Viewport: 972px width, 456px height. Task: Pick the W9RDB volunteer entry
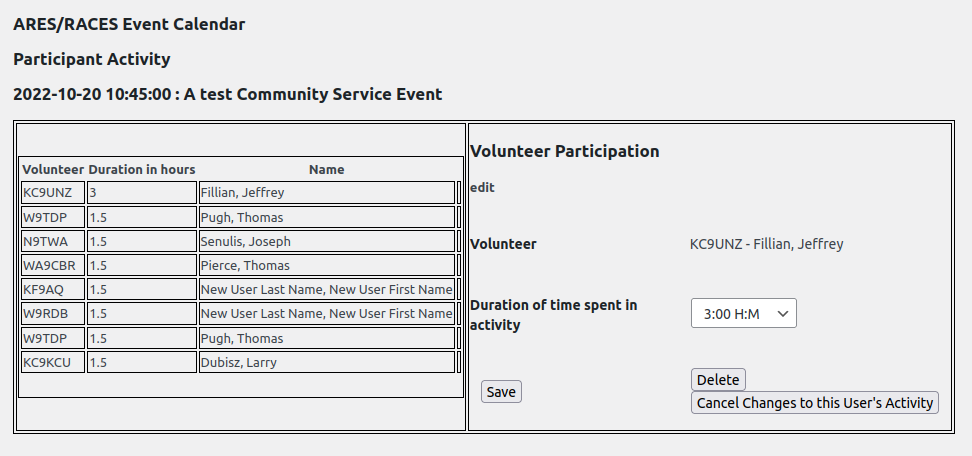tap(52, 313)
